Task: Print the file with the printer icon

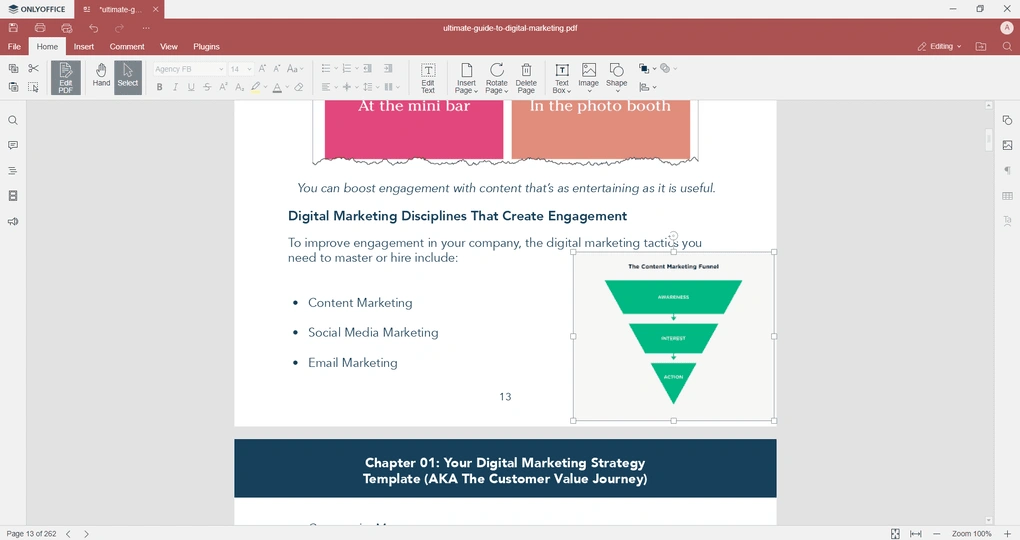Action: pos(40,28)
